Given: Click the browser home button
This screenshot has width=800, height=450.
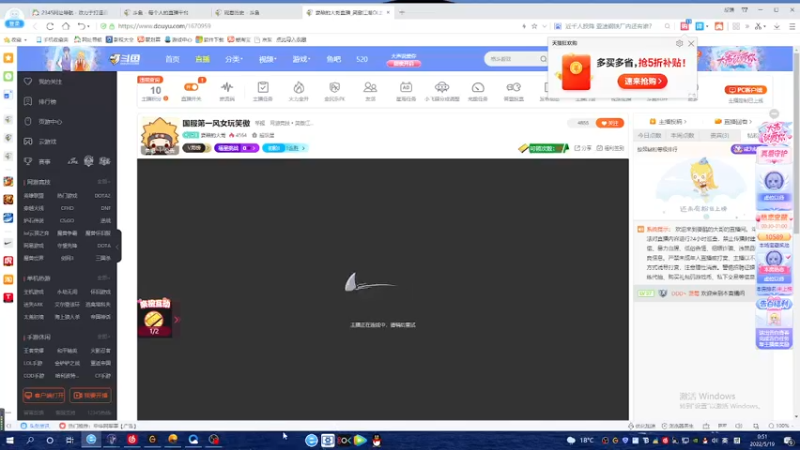Looking at the screenshot, I should (66, 26).
